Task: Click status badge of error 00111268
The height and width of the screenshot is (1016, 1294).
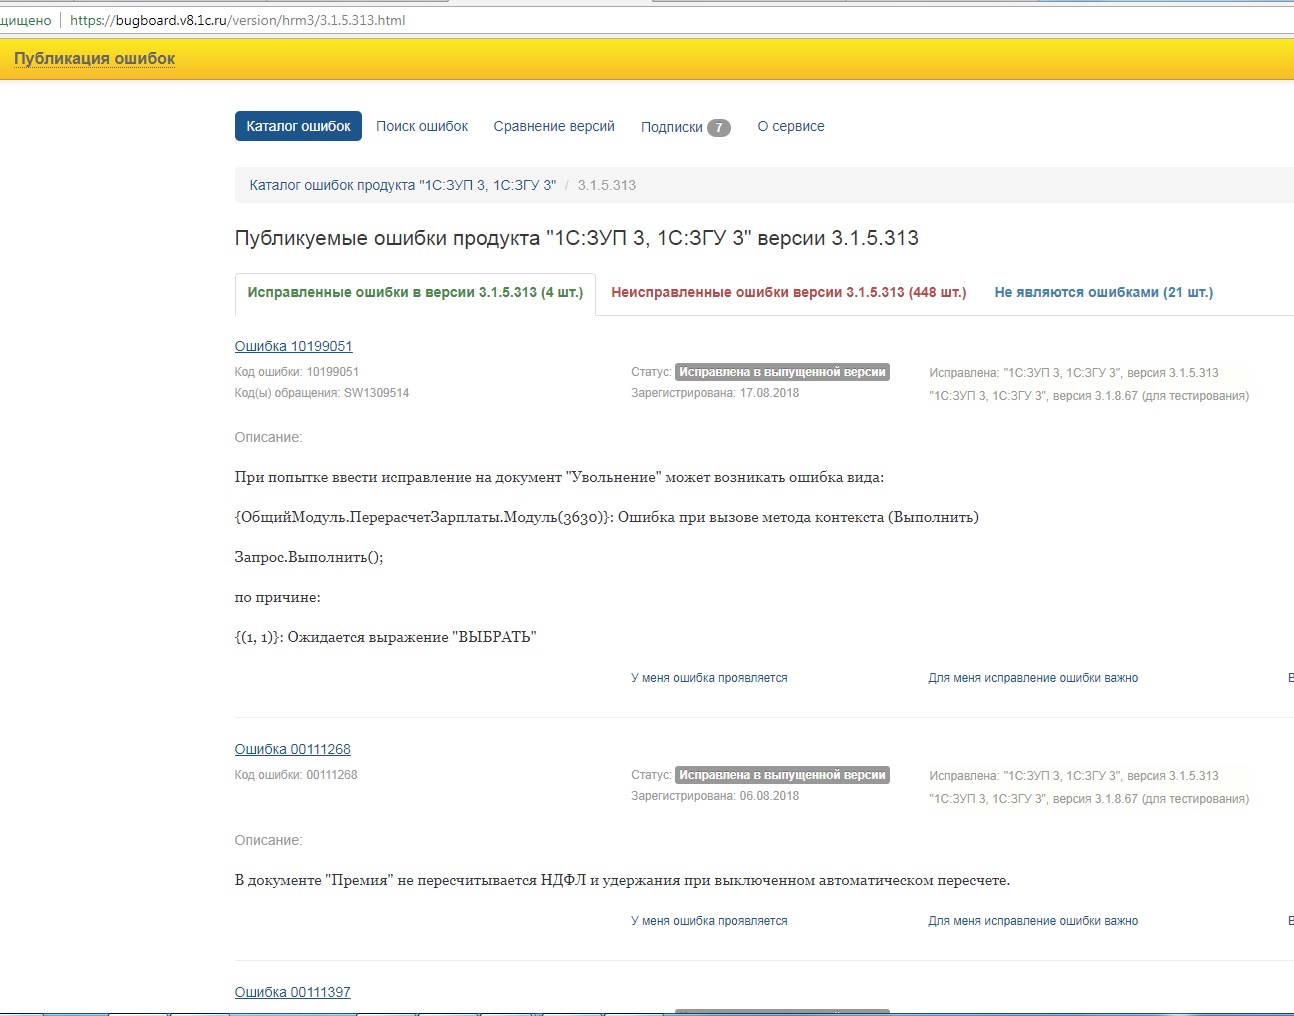Action: point(782,775)
